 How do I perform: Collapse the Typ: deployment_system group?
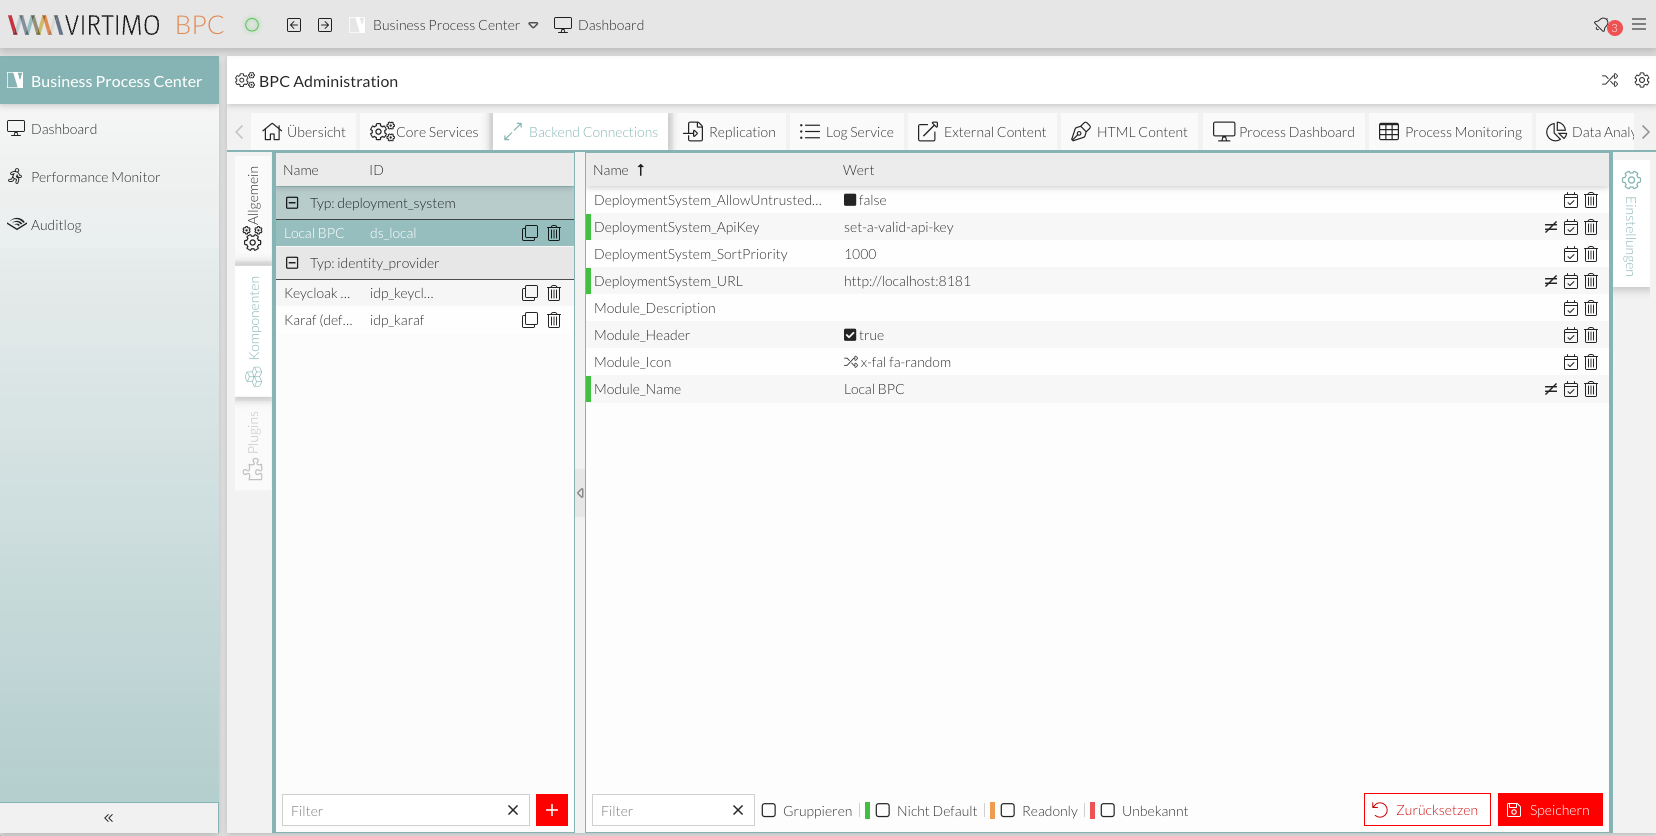coord(292,203)
